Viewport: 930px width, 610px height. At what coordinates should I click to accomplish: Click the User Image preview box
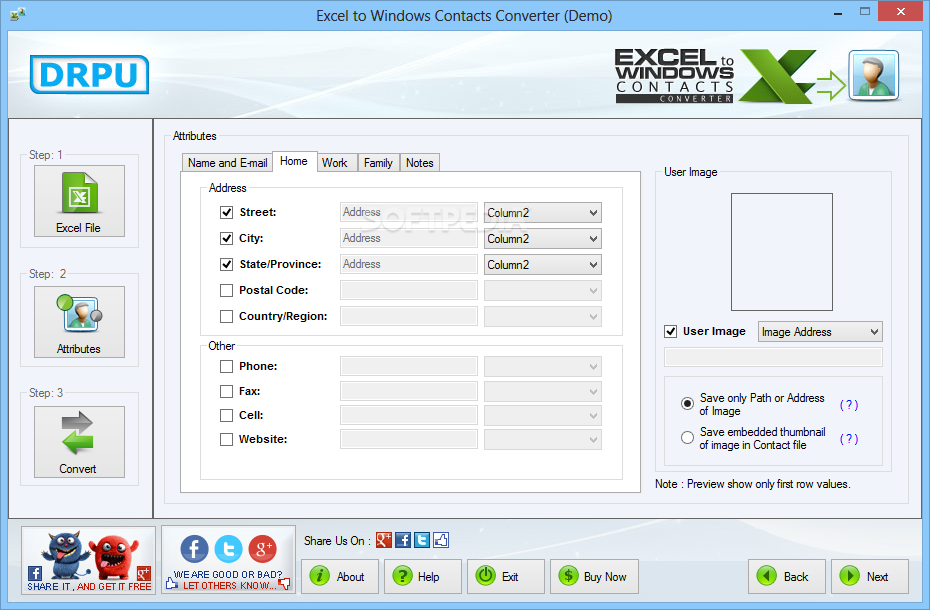782,252
